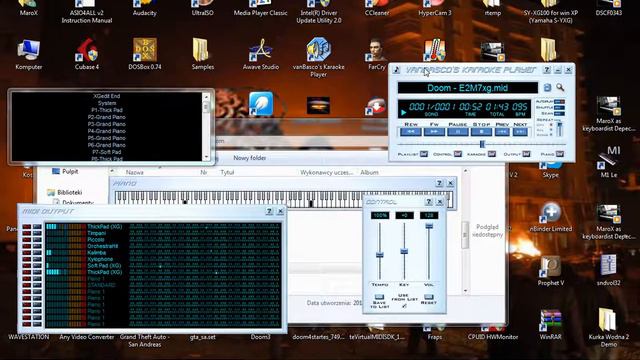Image resolution: width=640 pixels, height=360 pixels.
Task: Click the Fw fast-forward button
Action: tap(434, 132)
